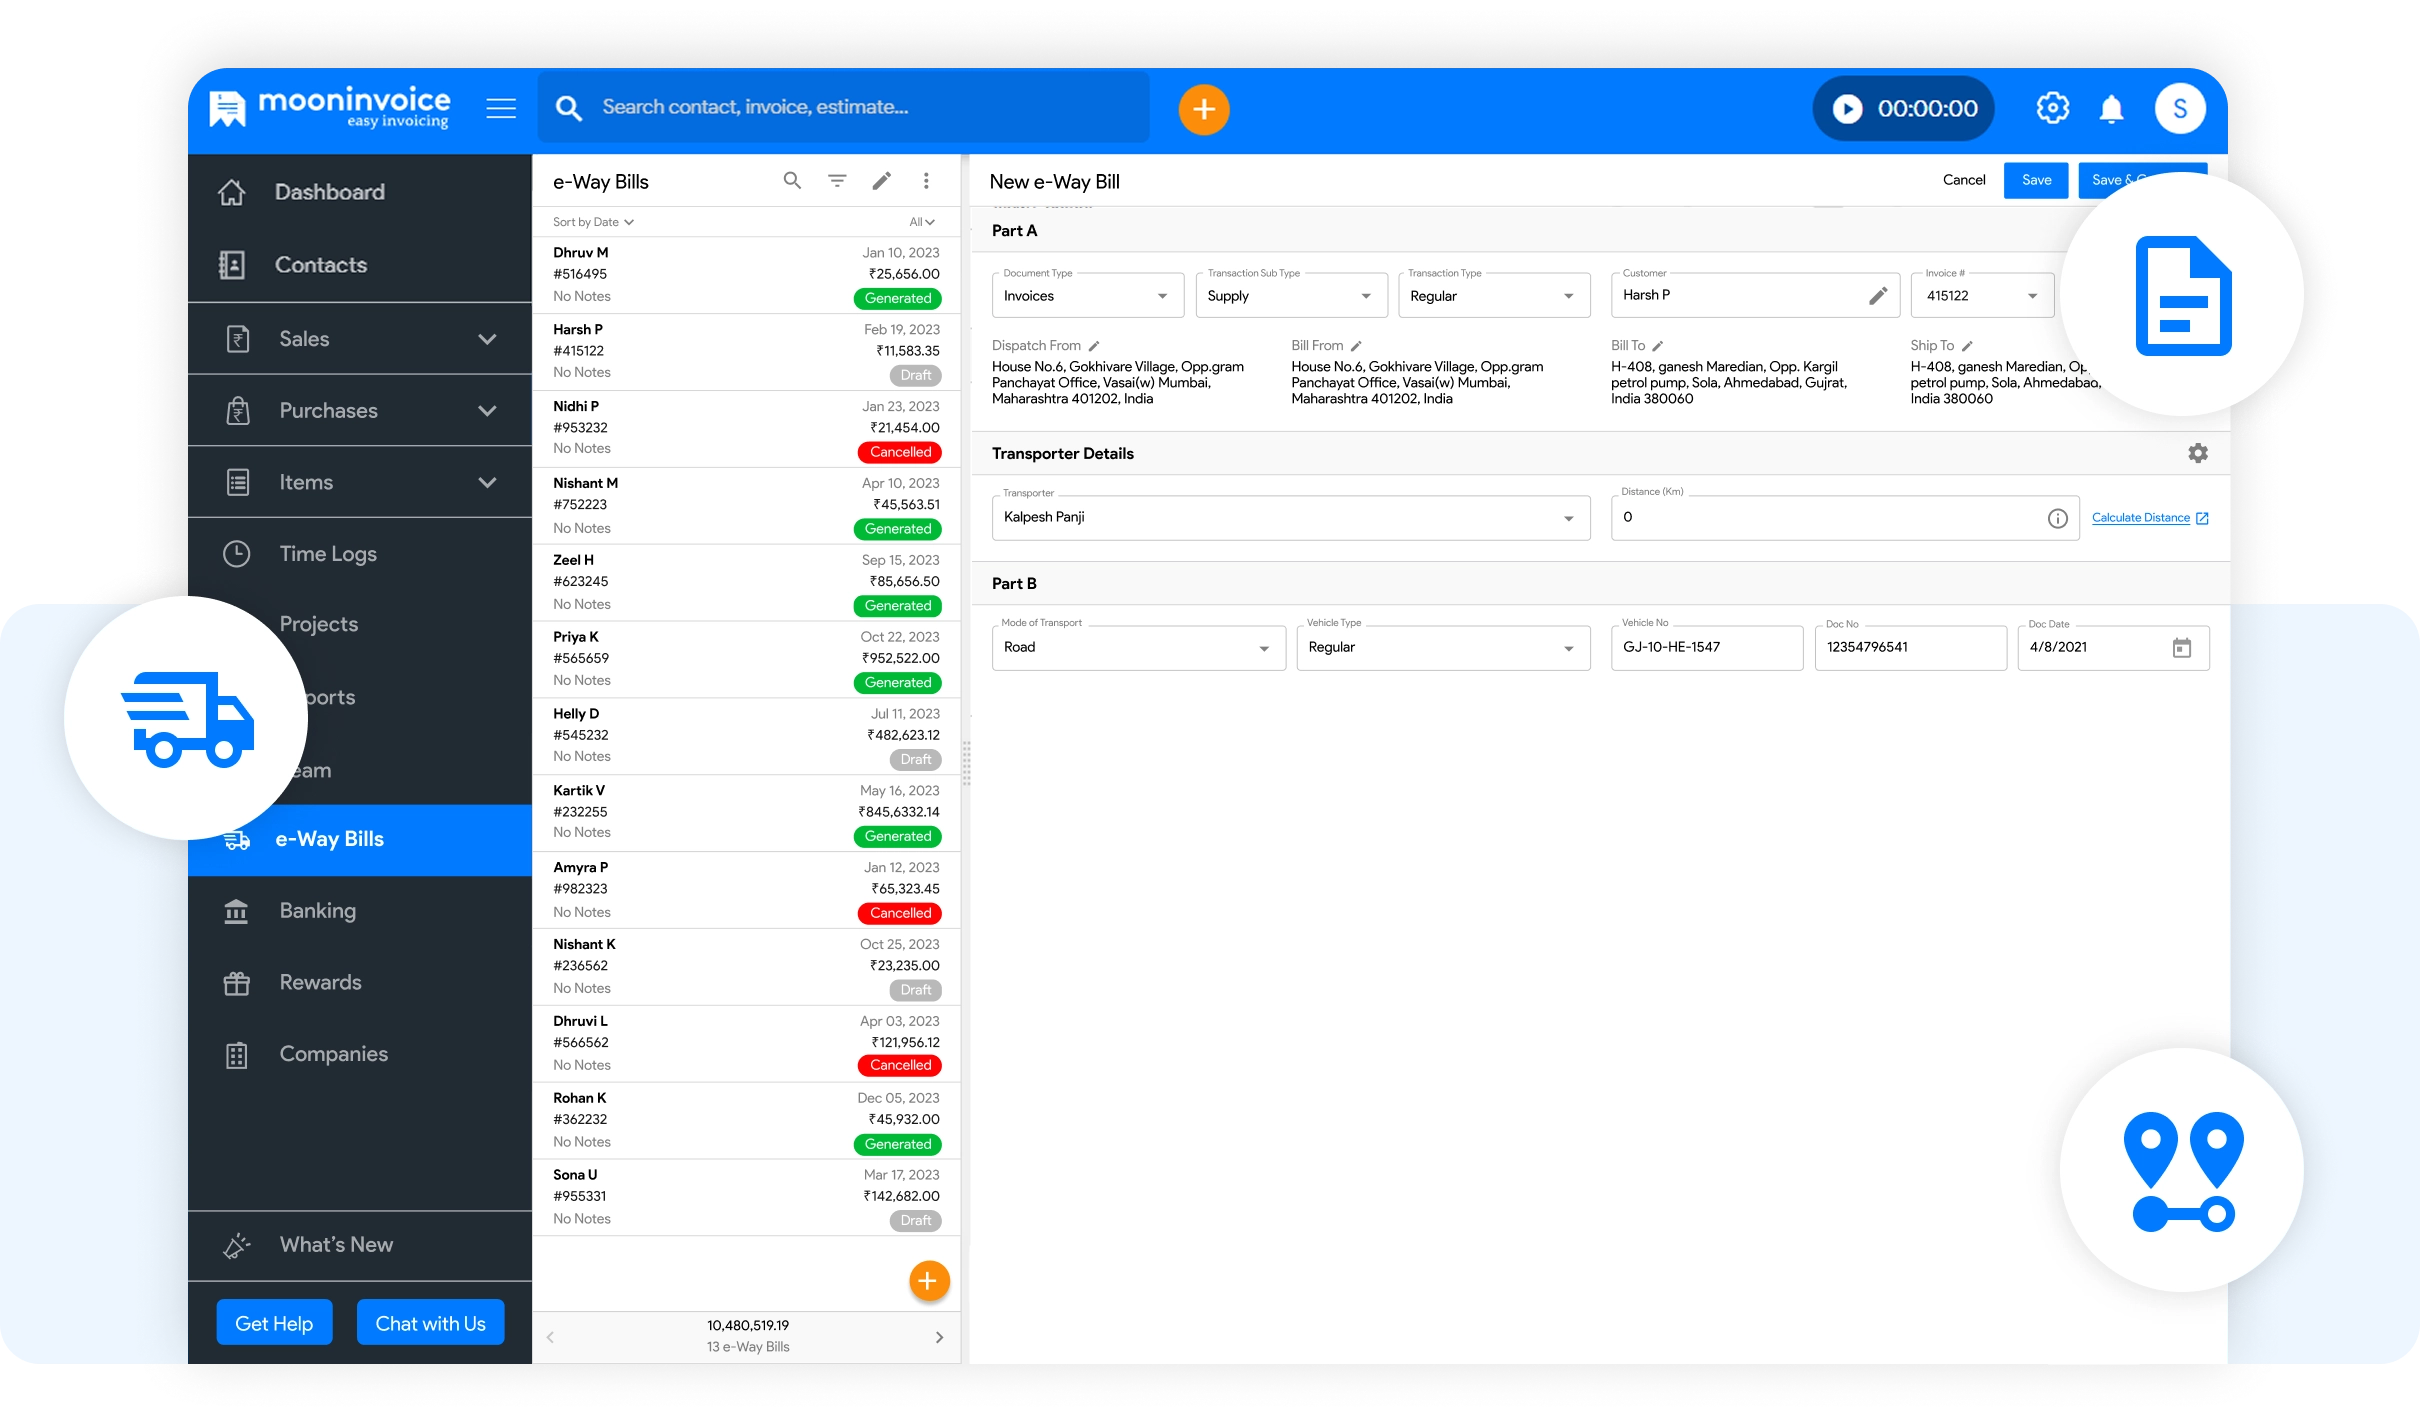Screen dimensions: 2420x1416
Task: Open filter icon in e-Way Bills header
Action: coord(837,181)
